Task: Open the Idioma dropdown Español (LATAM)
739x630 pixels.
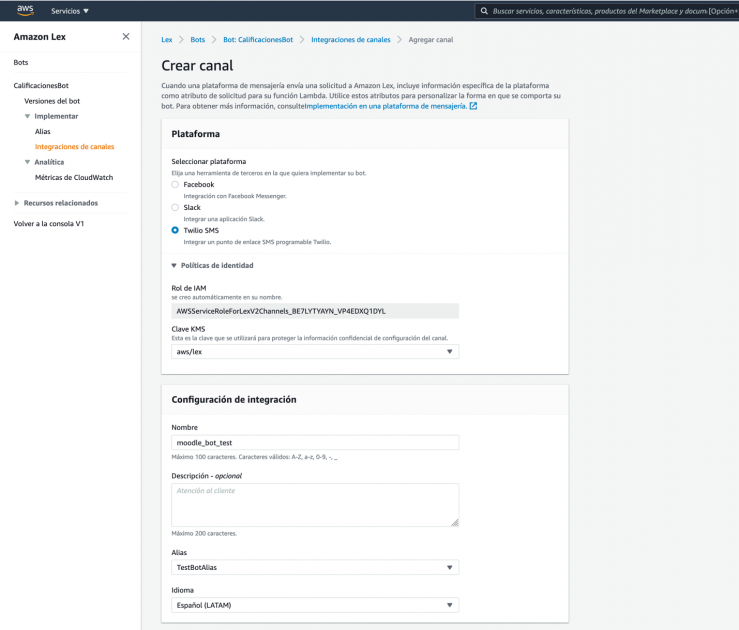Action: [x=315, y=605]
